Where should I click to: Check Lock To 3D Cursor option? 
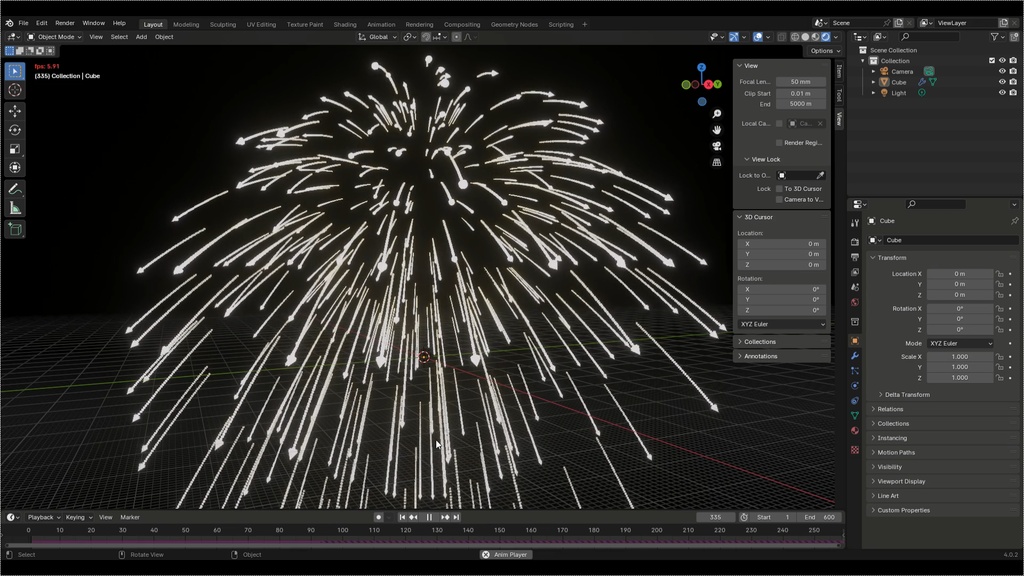779,189
